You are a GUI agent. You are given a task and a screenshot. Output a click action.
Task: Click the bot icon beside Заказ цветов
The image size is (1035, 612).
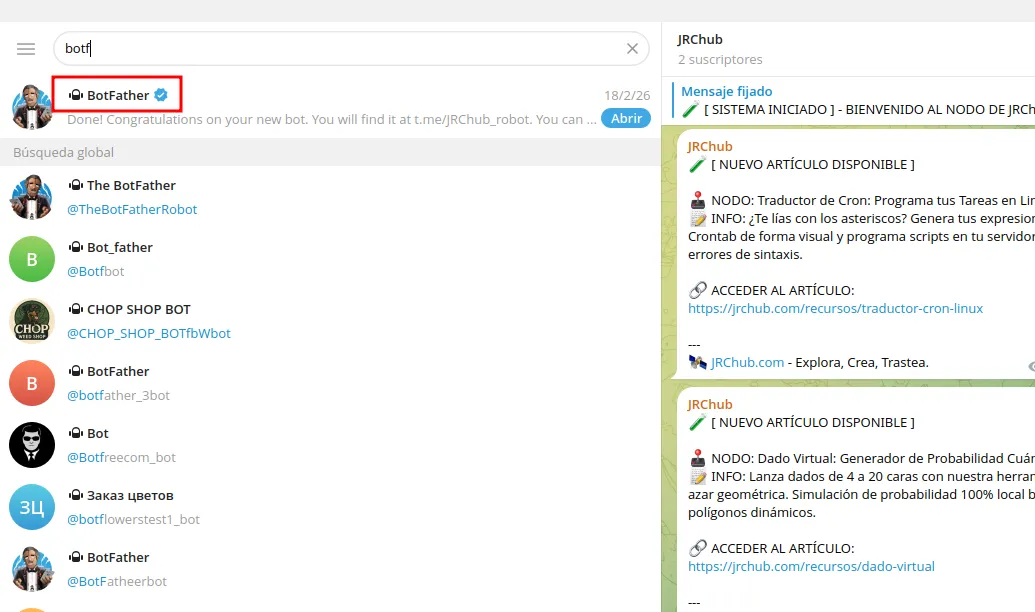pos(76,496)
